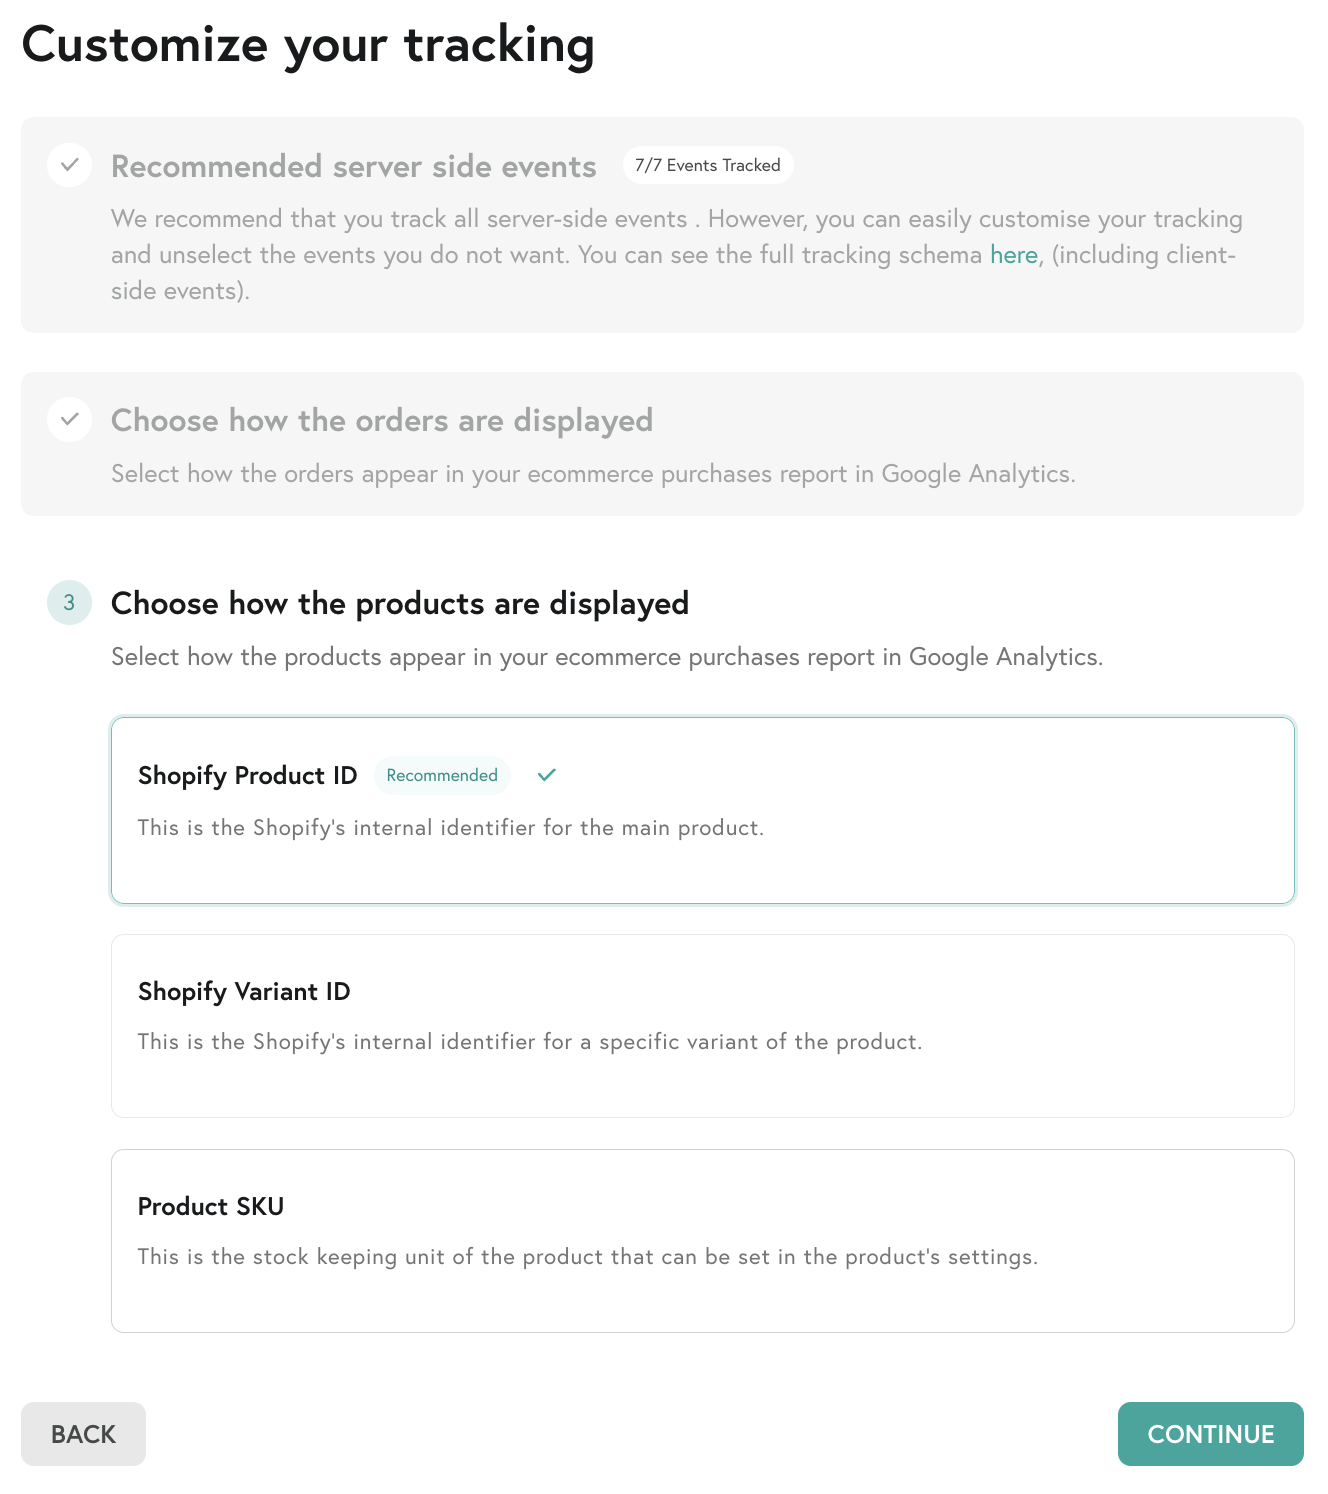Click the Customize your tracking page title
This screenshot has height=1494, width=1328.
click(308, 46)
